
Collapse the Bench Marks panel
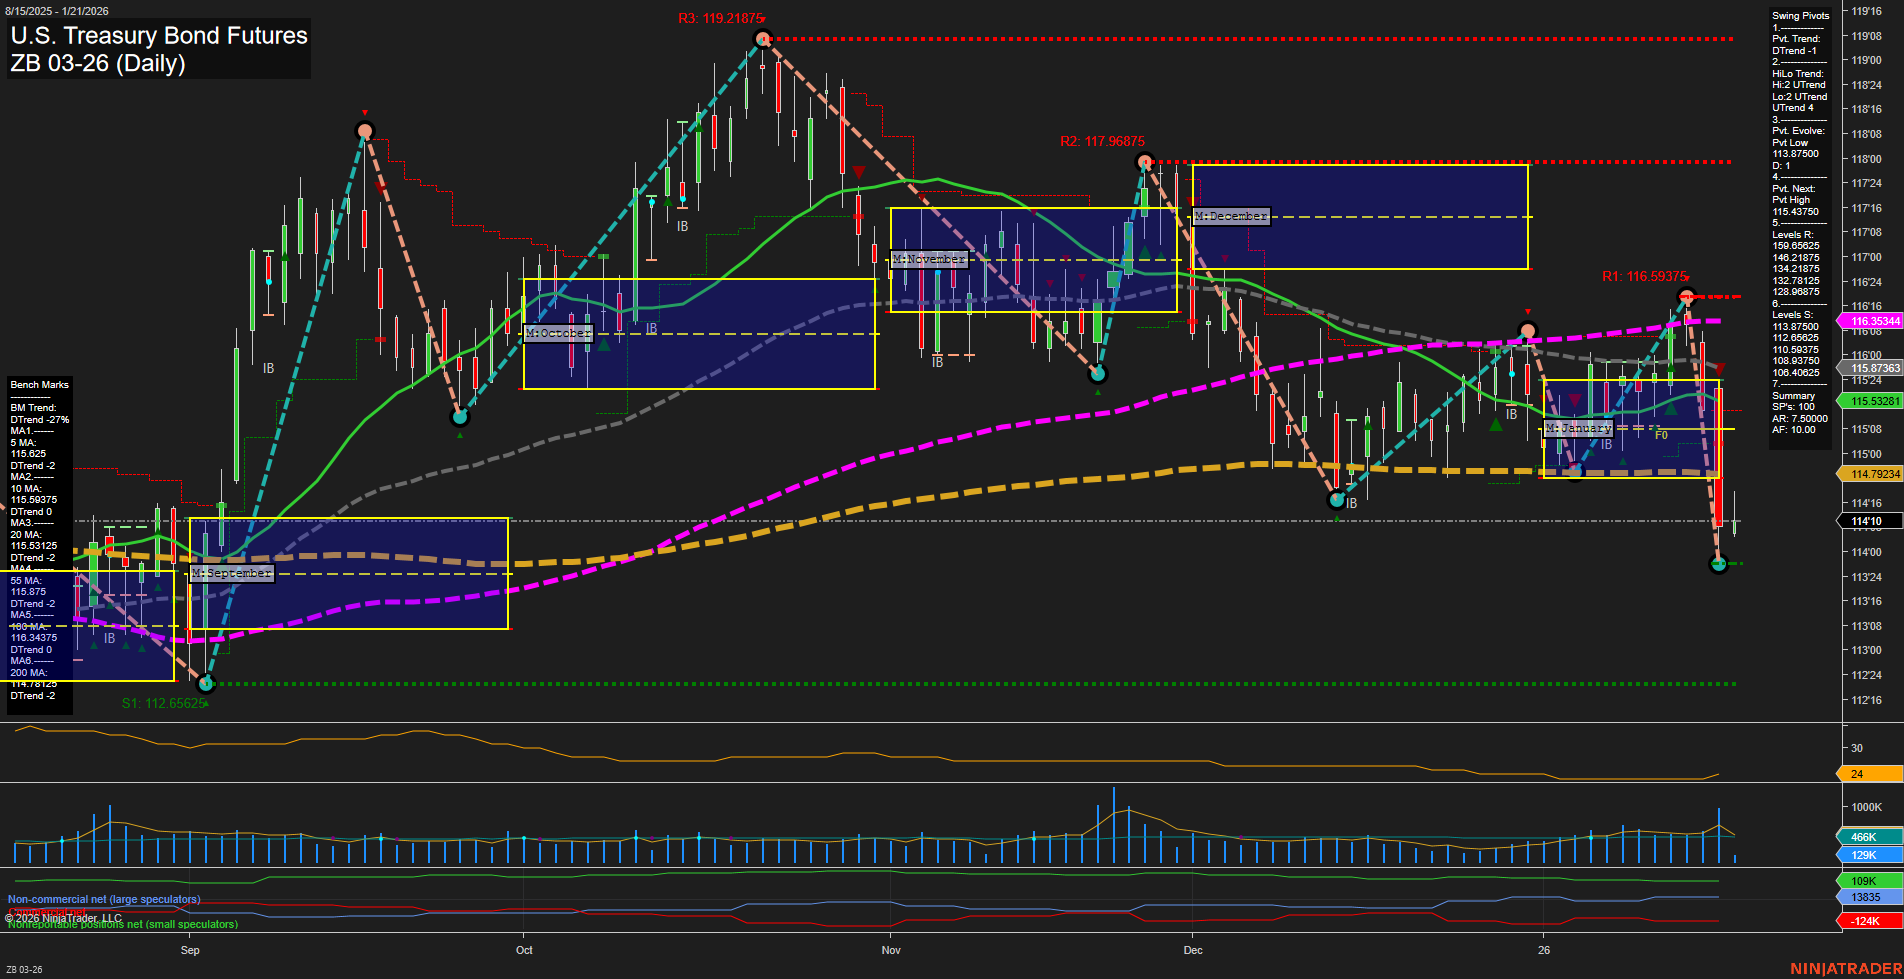tap(38, 384)
